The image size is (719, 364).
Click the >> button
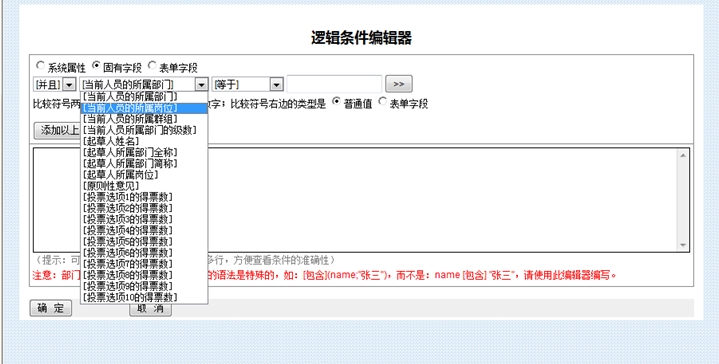pyautogui.click(x=398, y=84)
